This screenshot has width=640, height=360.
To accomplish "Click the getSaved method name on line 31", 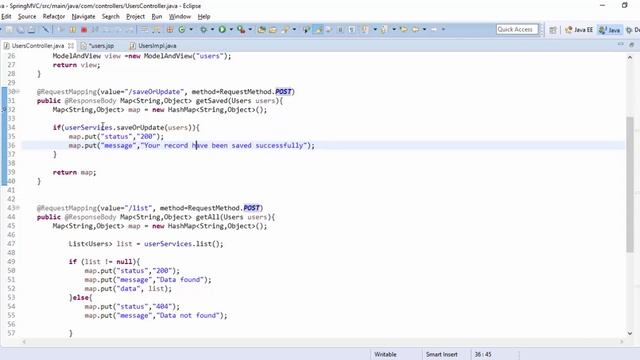I will click(212, 101).
